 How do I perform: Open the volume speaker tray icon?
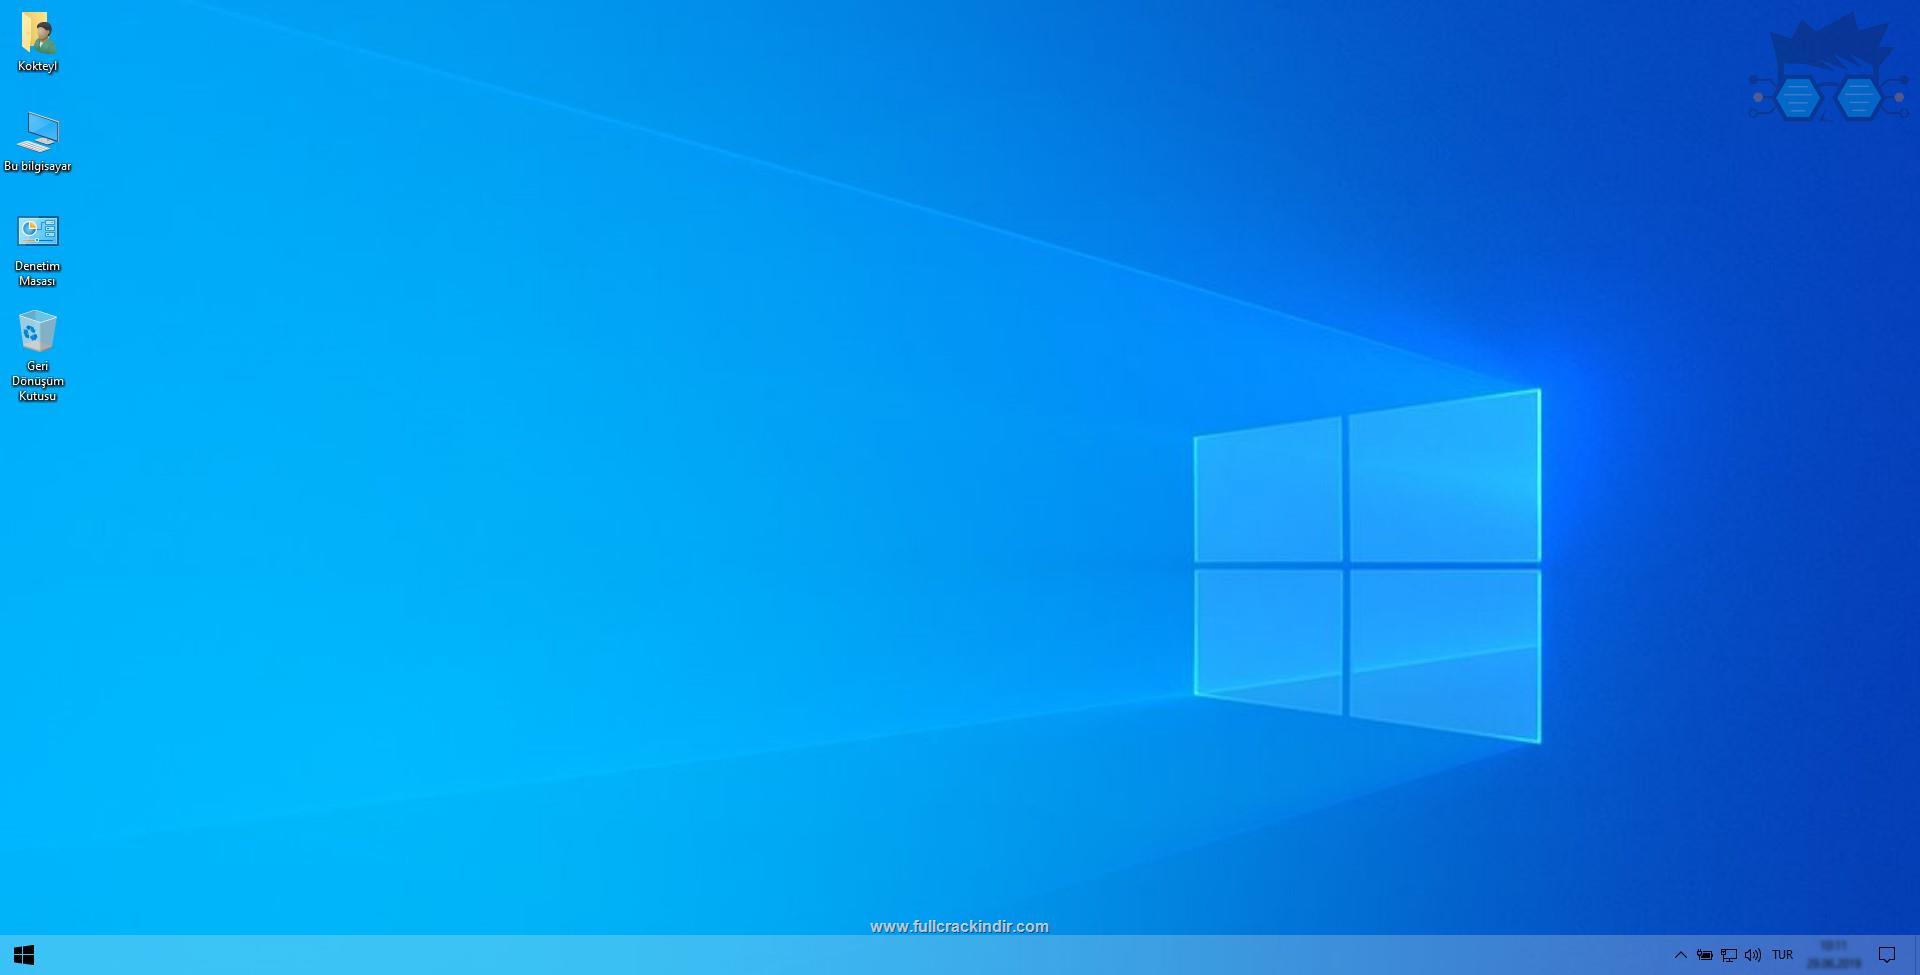(x=1753, y=955)
